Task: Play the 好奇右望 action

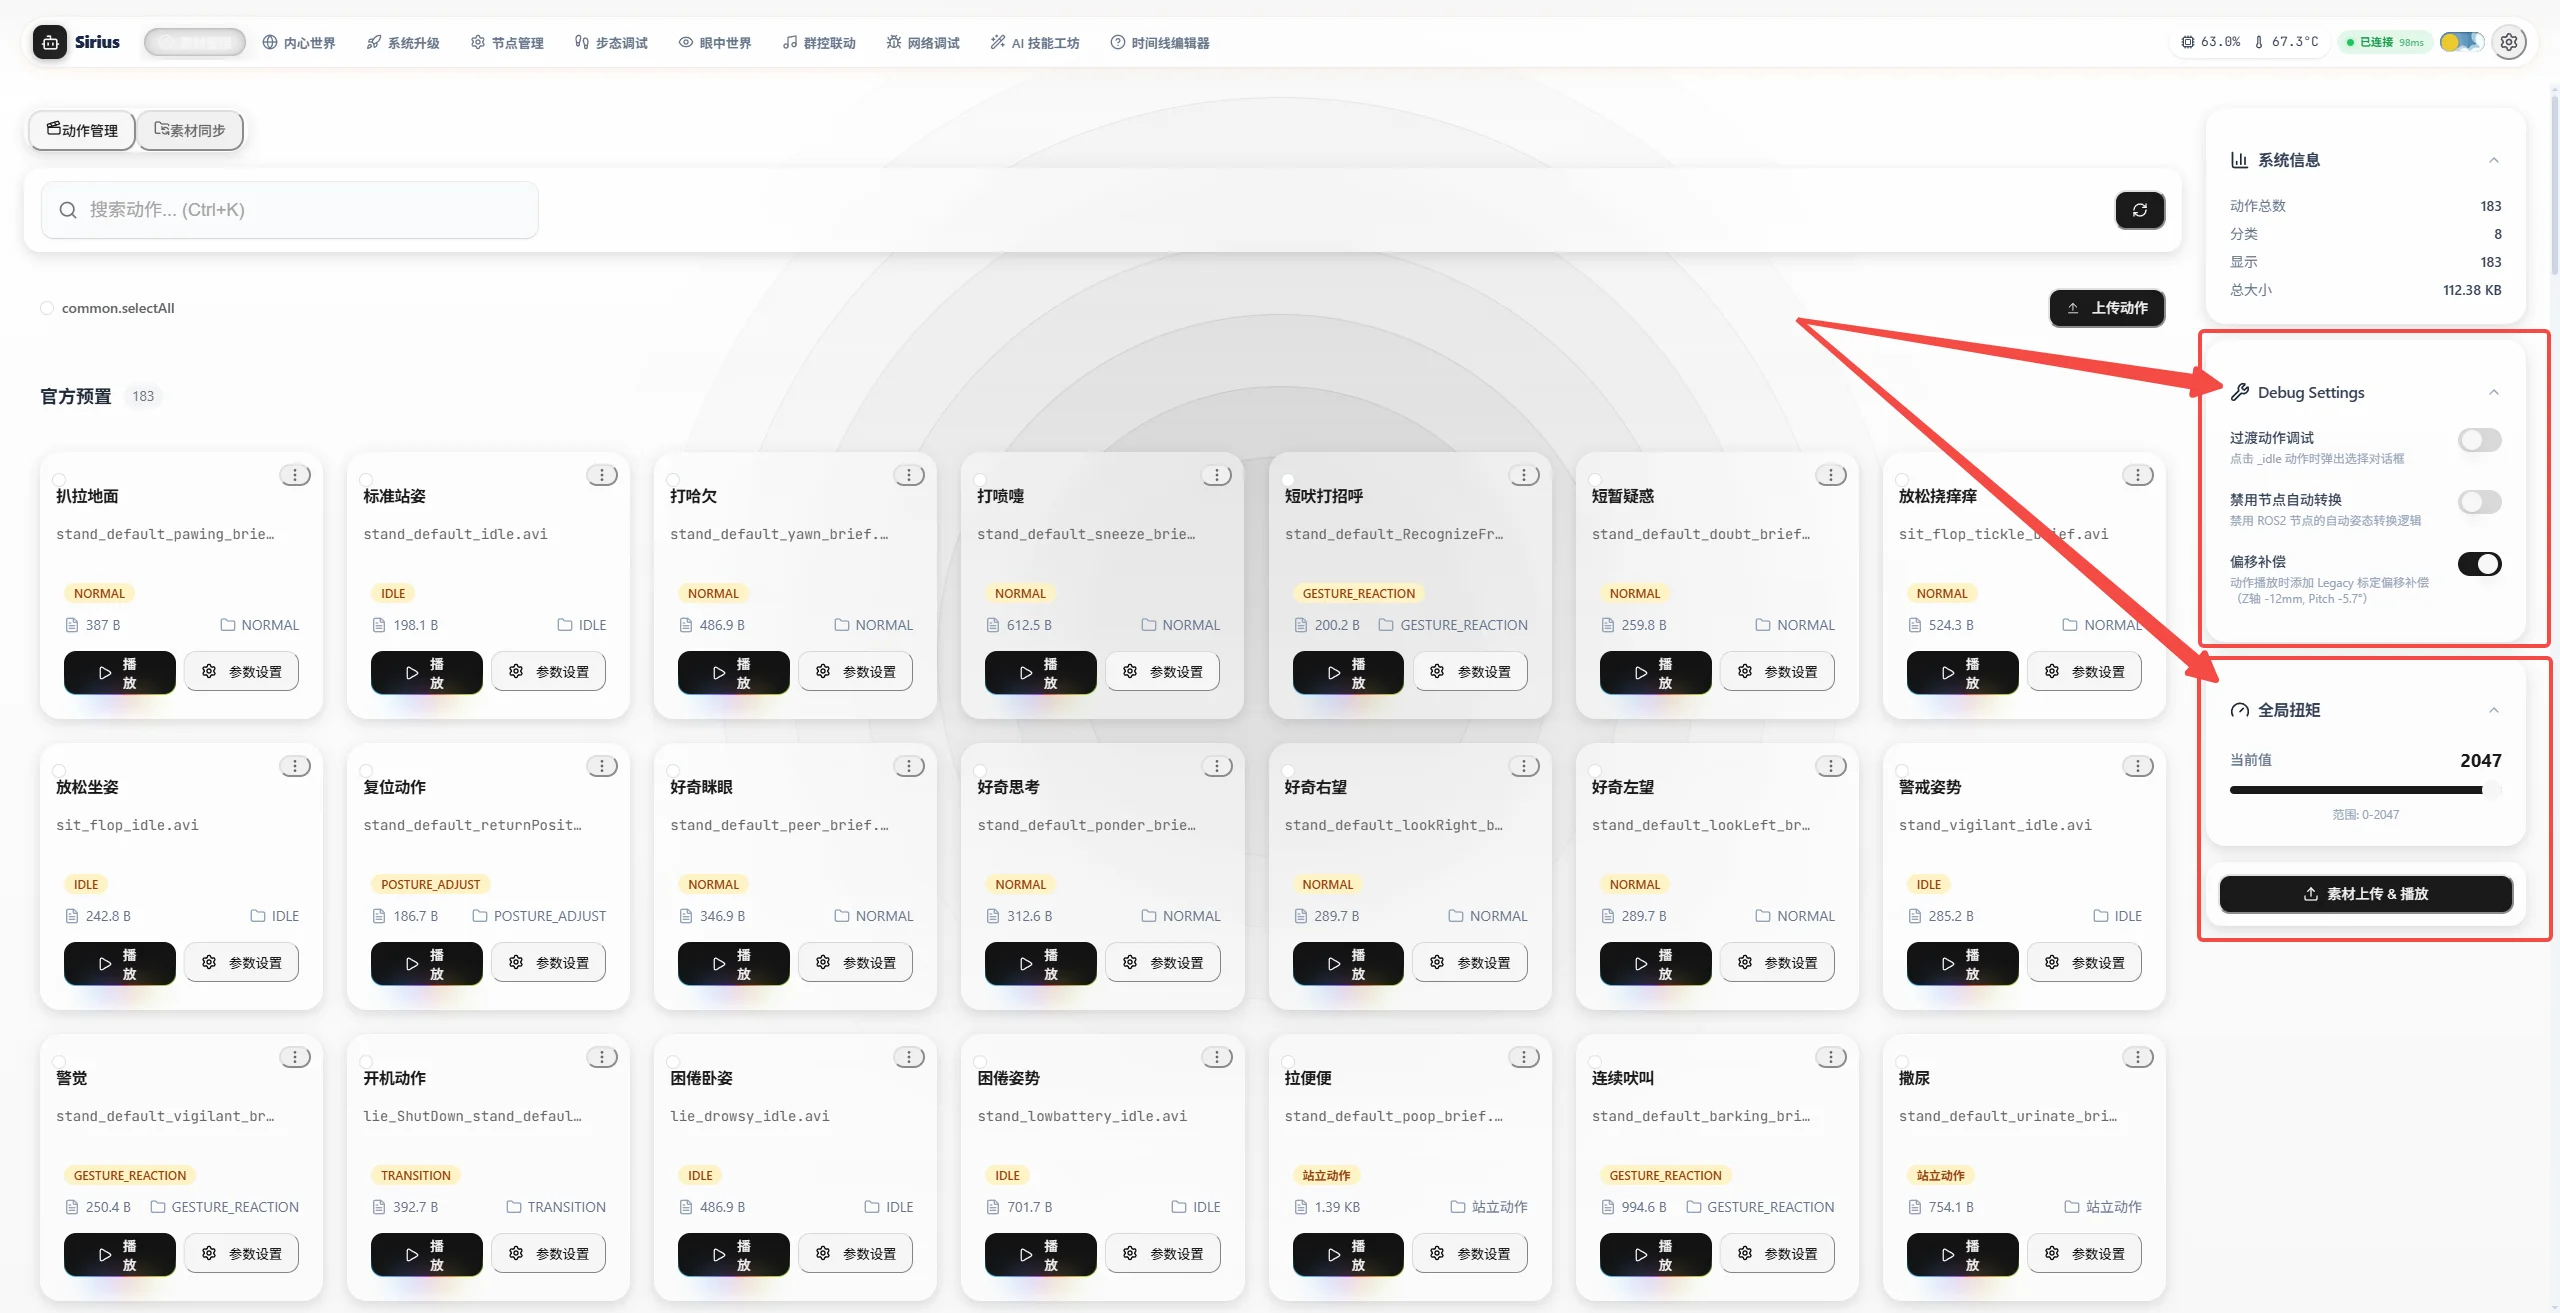Action: (x=1348, y=963)
